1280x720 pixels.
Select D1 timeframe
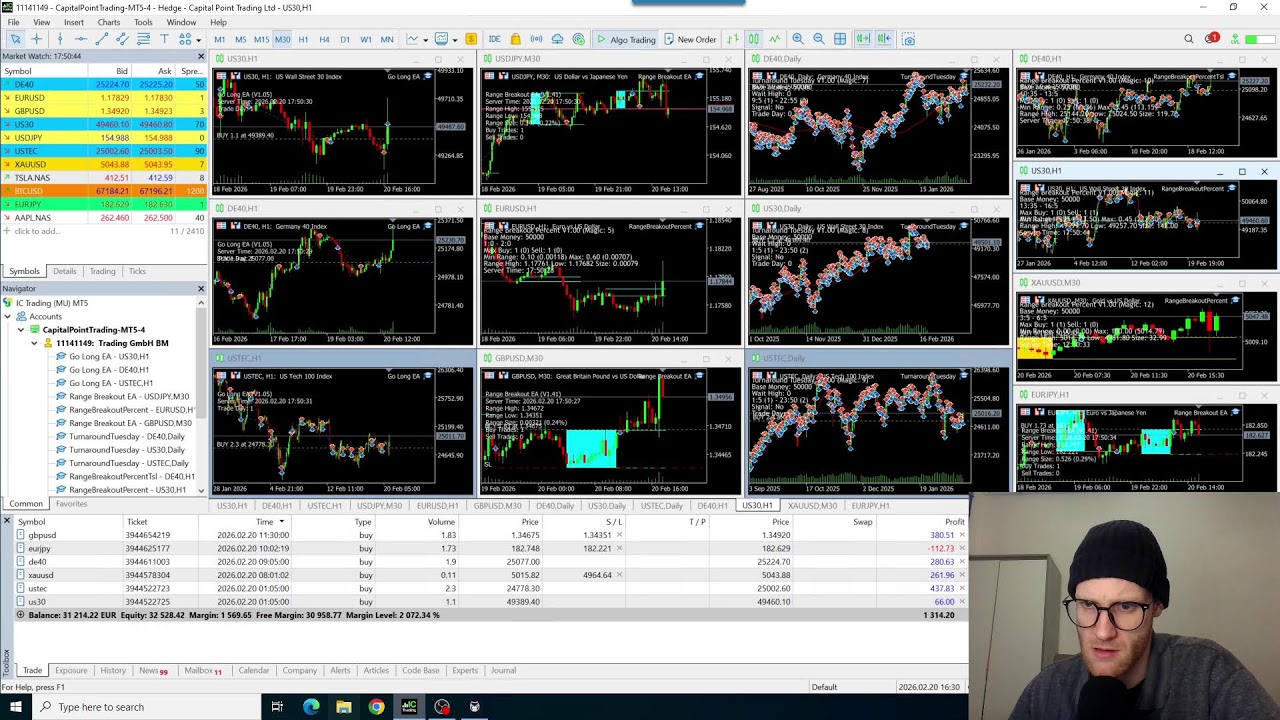pos(345,39)
